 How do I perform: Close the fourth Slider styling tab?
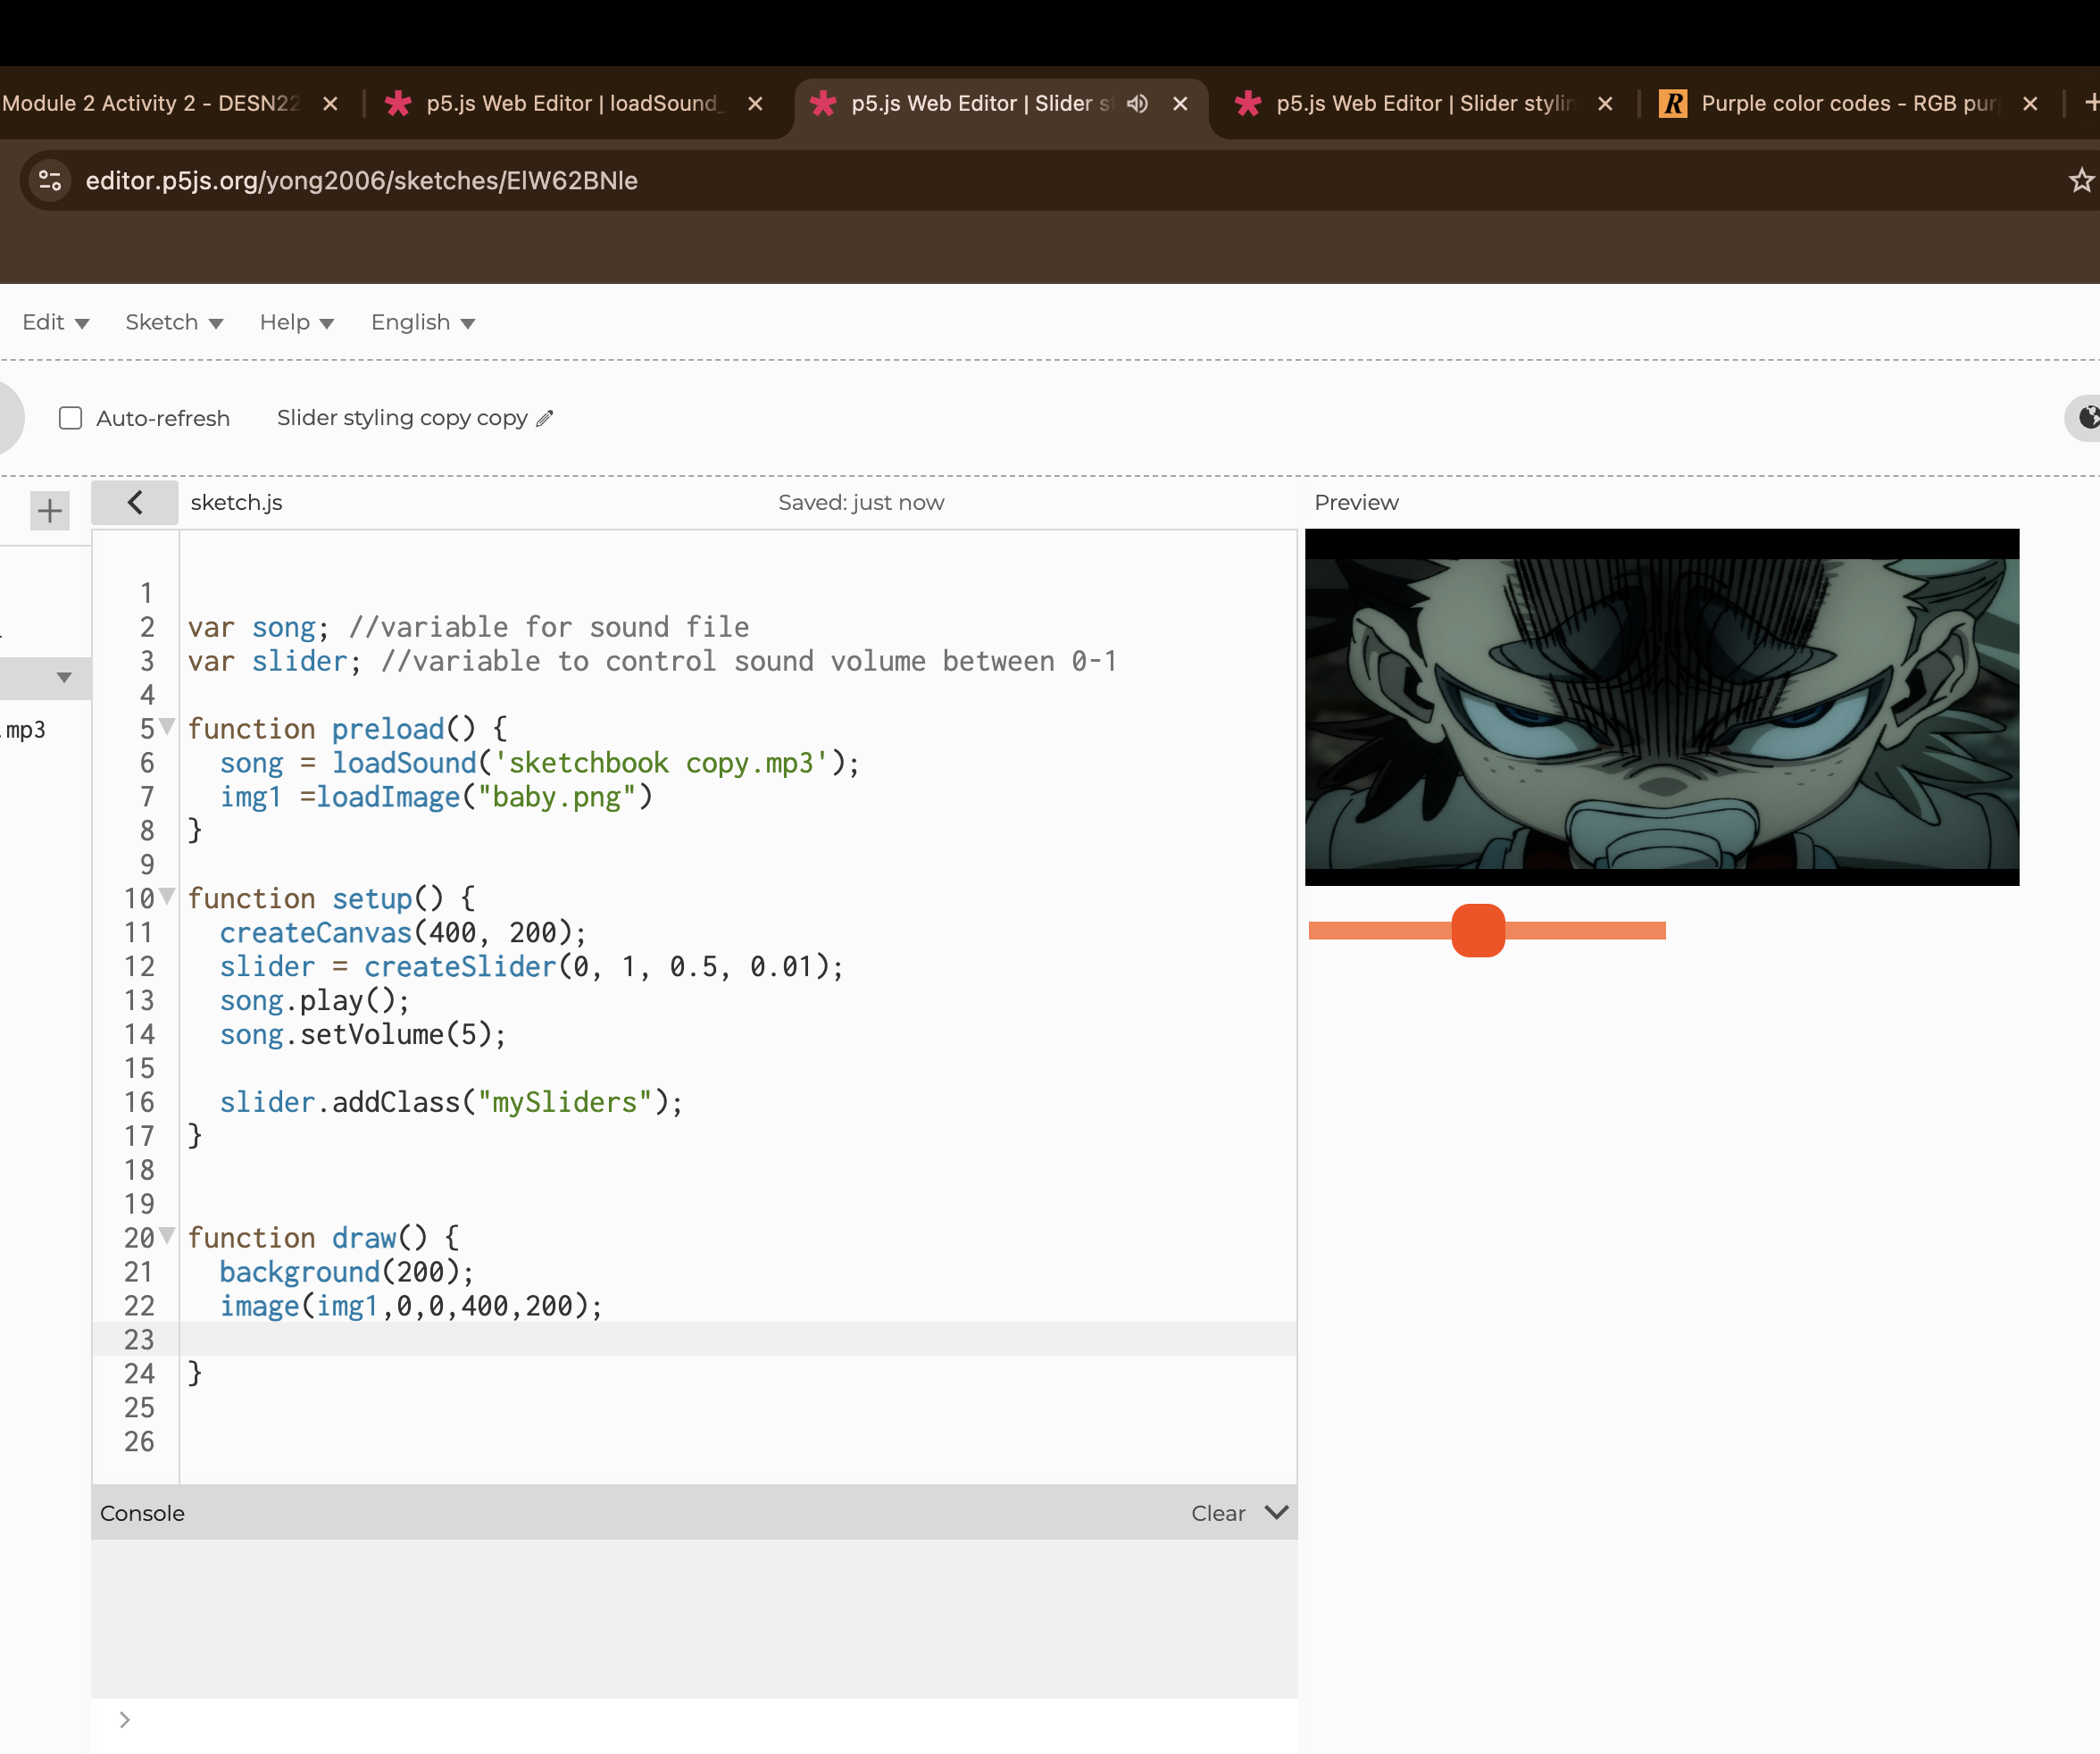tap(1605, 103)
